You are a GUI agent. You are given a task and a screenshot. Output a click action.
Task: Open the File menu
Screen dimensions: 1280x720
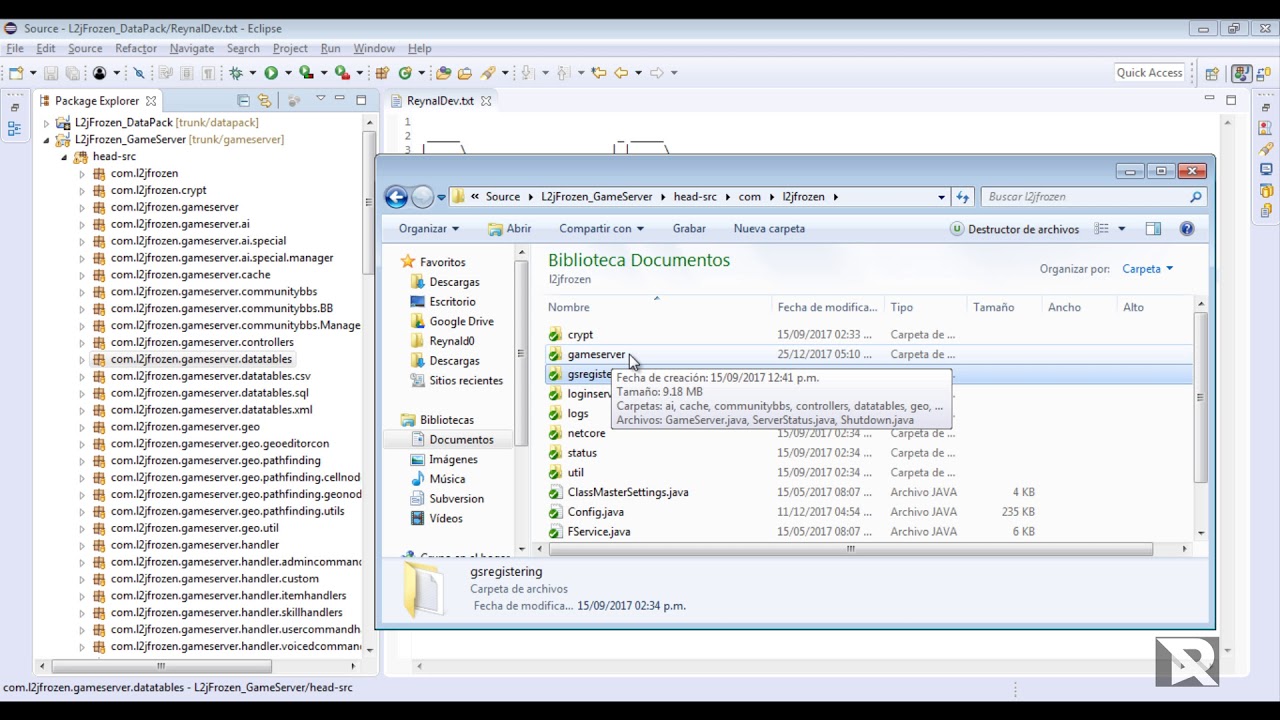coord(15,48)
